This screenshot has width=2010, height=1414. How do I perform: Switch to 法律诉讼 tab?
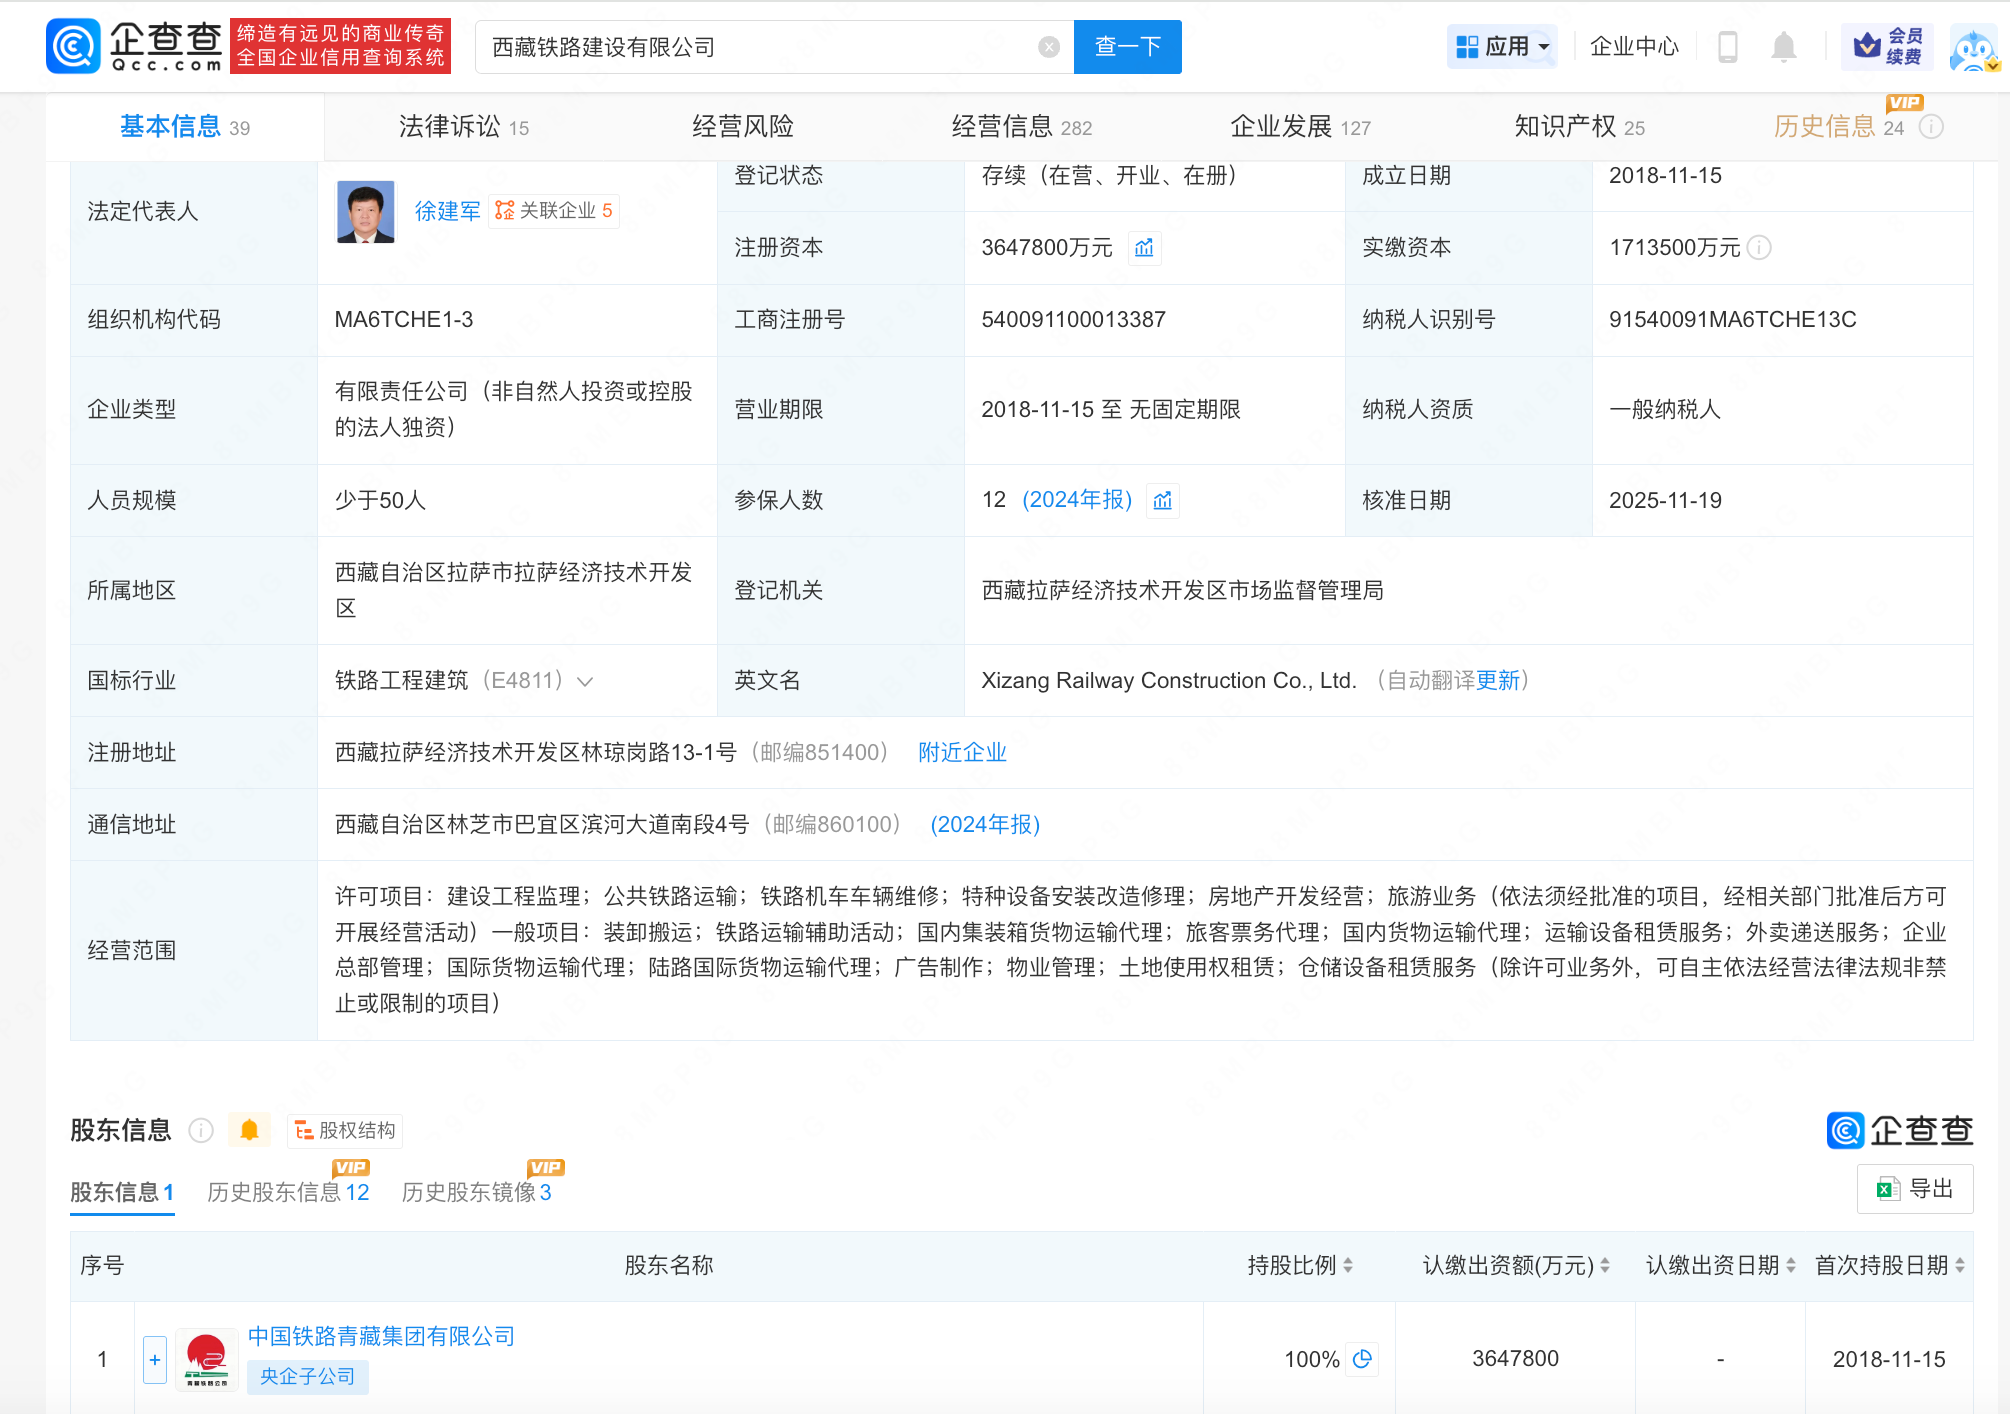463,127
